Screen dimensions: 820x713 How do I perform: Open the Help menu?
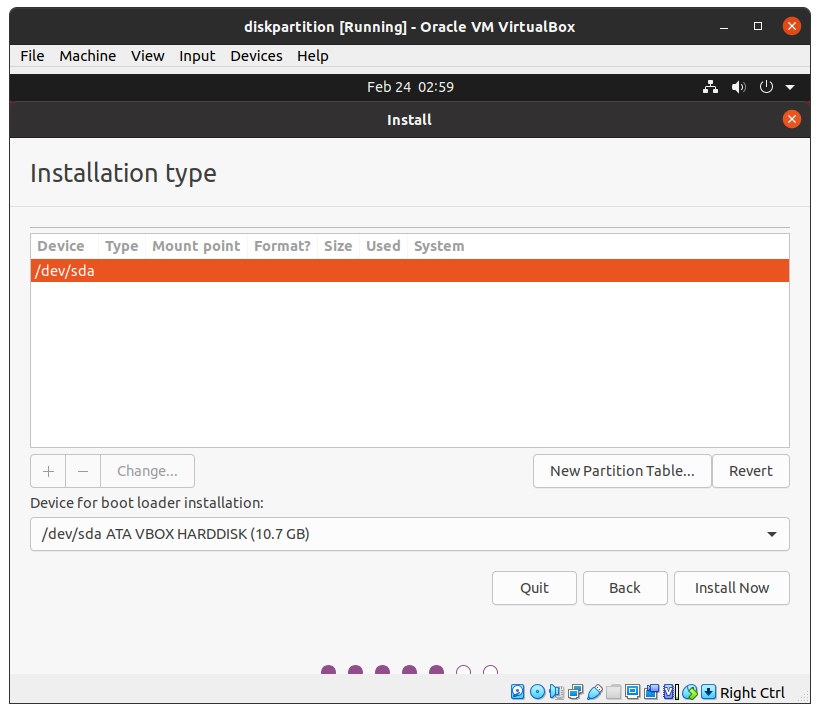(x=313, y=56)
